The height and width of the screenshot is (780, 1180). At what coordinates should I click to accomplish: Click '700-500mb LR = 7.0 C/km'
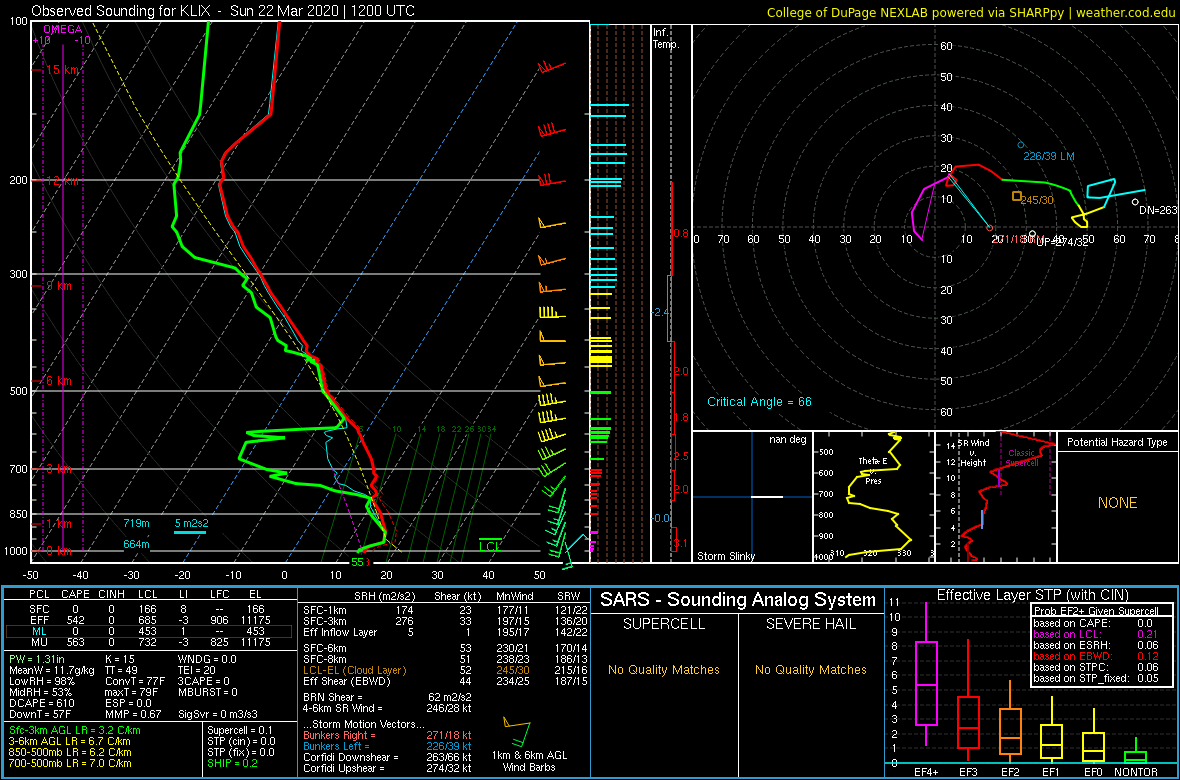[68, 763]
